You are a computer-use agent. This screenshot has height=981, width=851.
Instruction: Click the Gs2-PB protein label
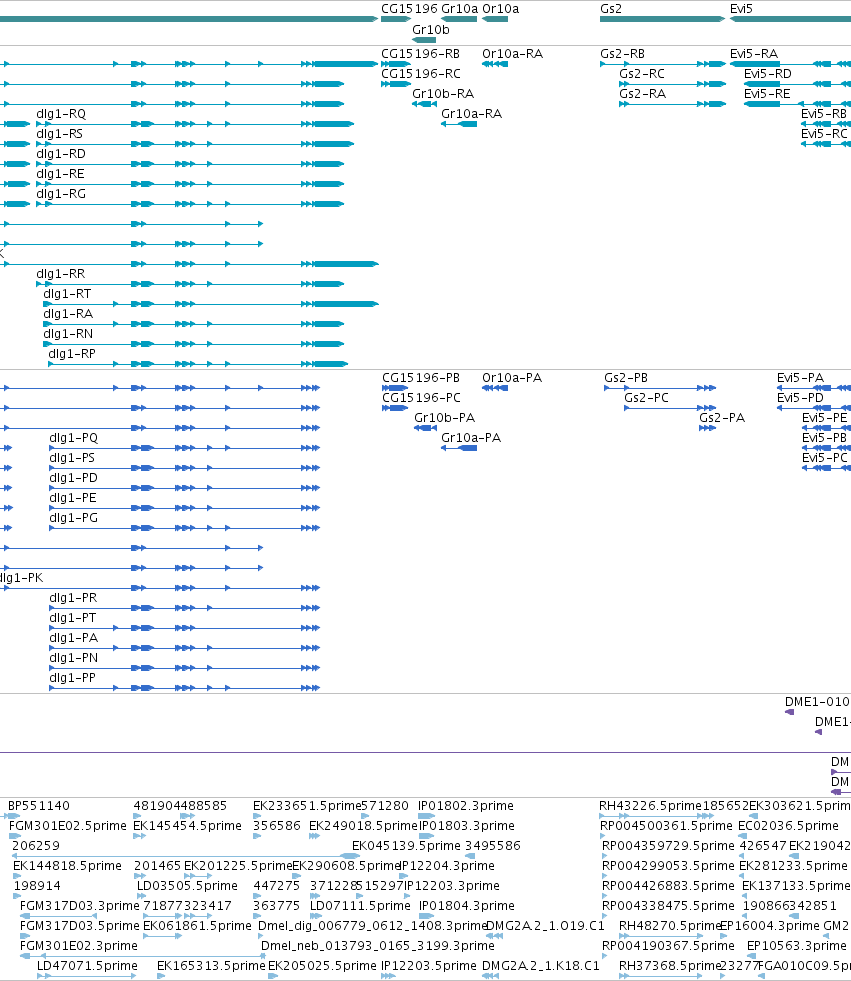[626, 378]
